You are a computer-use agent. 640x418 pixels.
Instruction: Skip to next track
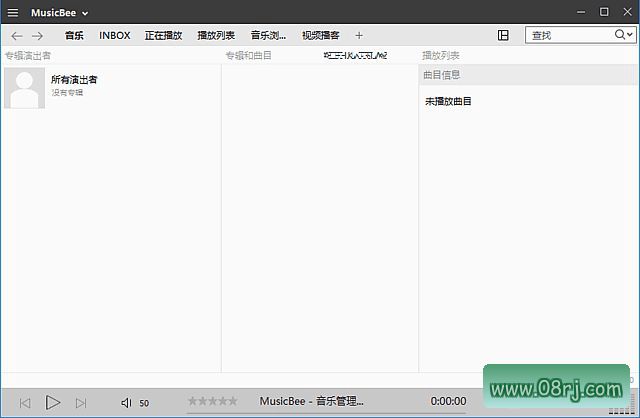[x=81, y=403]
